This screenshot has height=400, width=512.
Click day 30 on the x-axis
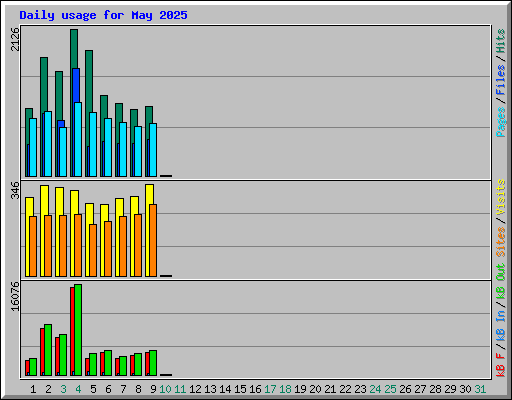tap(465, 389)
